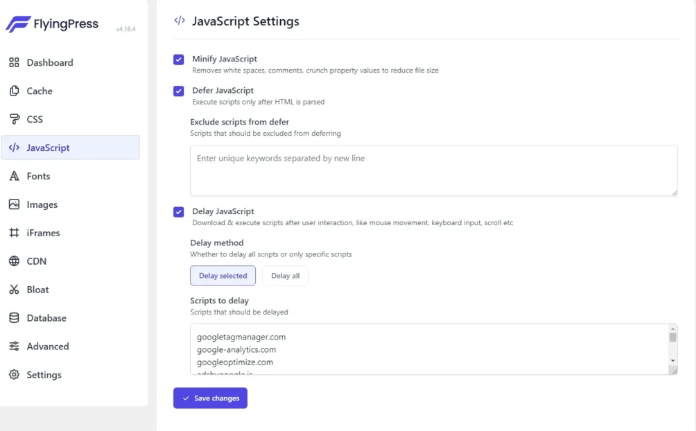Image resolution: width=696 pixels, height=431 pixels.
Task: Toggle the Defer JavaScript checkbox
Action: pos(179,91)
